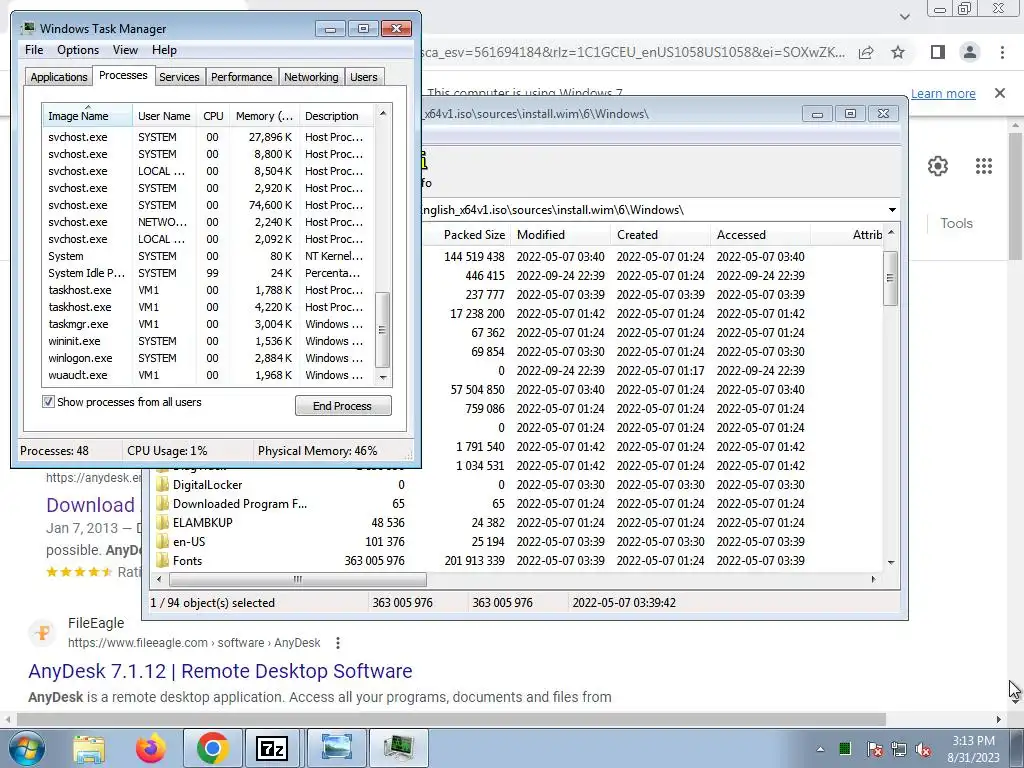Select Fonts folder in 7-Zip
1024x768 pixels.
click(x=187, y=560)
